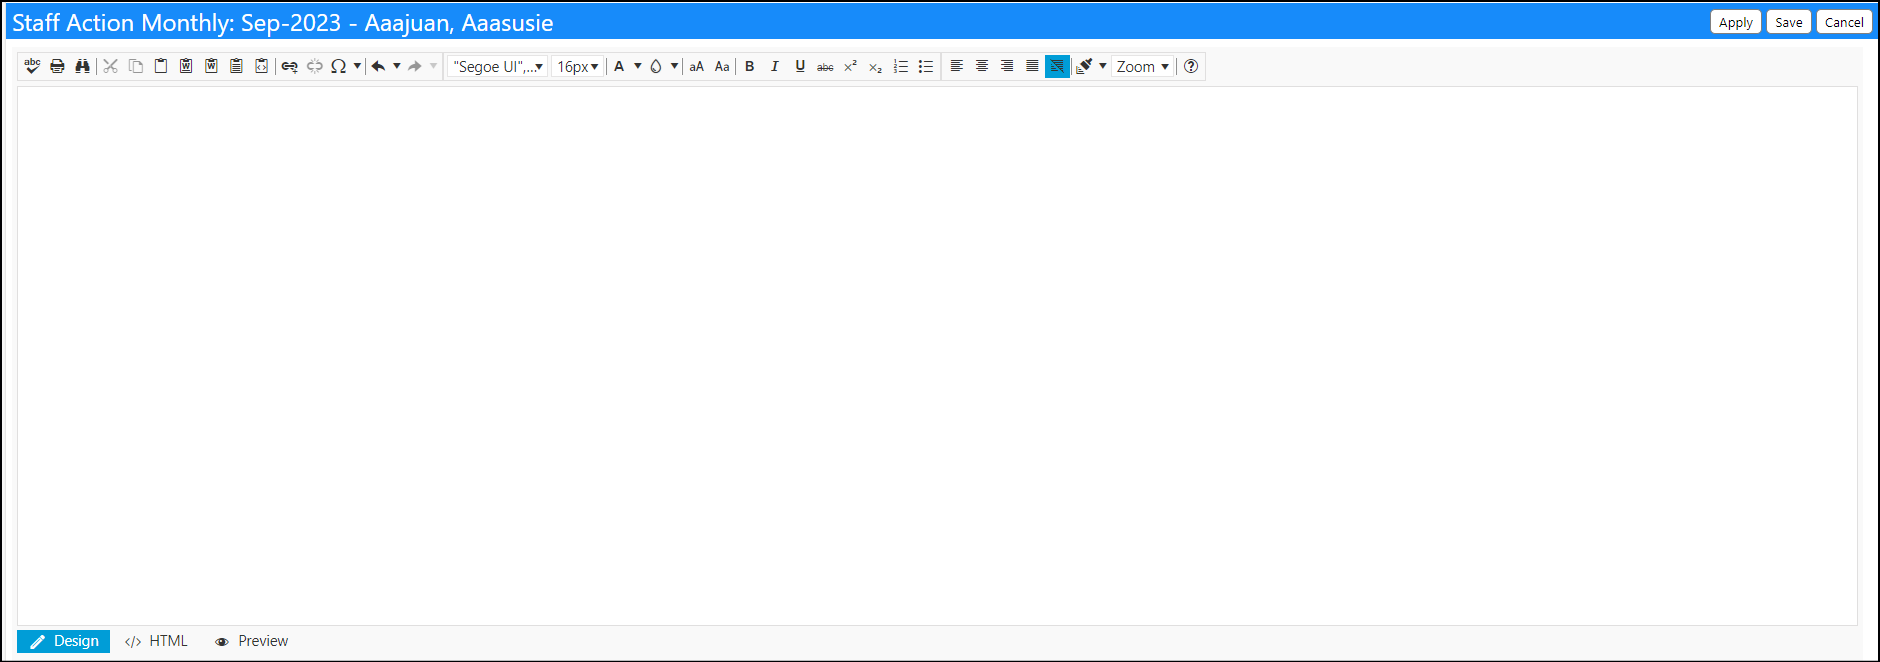
Task: Open the Segoe UI font dropdown
Action: [x=498, y=66]
